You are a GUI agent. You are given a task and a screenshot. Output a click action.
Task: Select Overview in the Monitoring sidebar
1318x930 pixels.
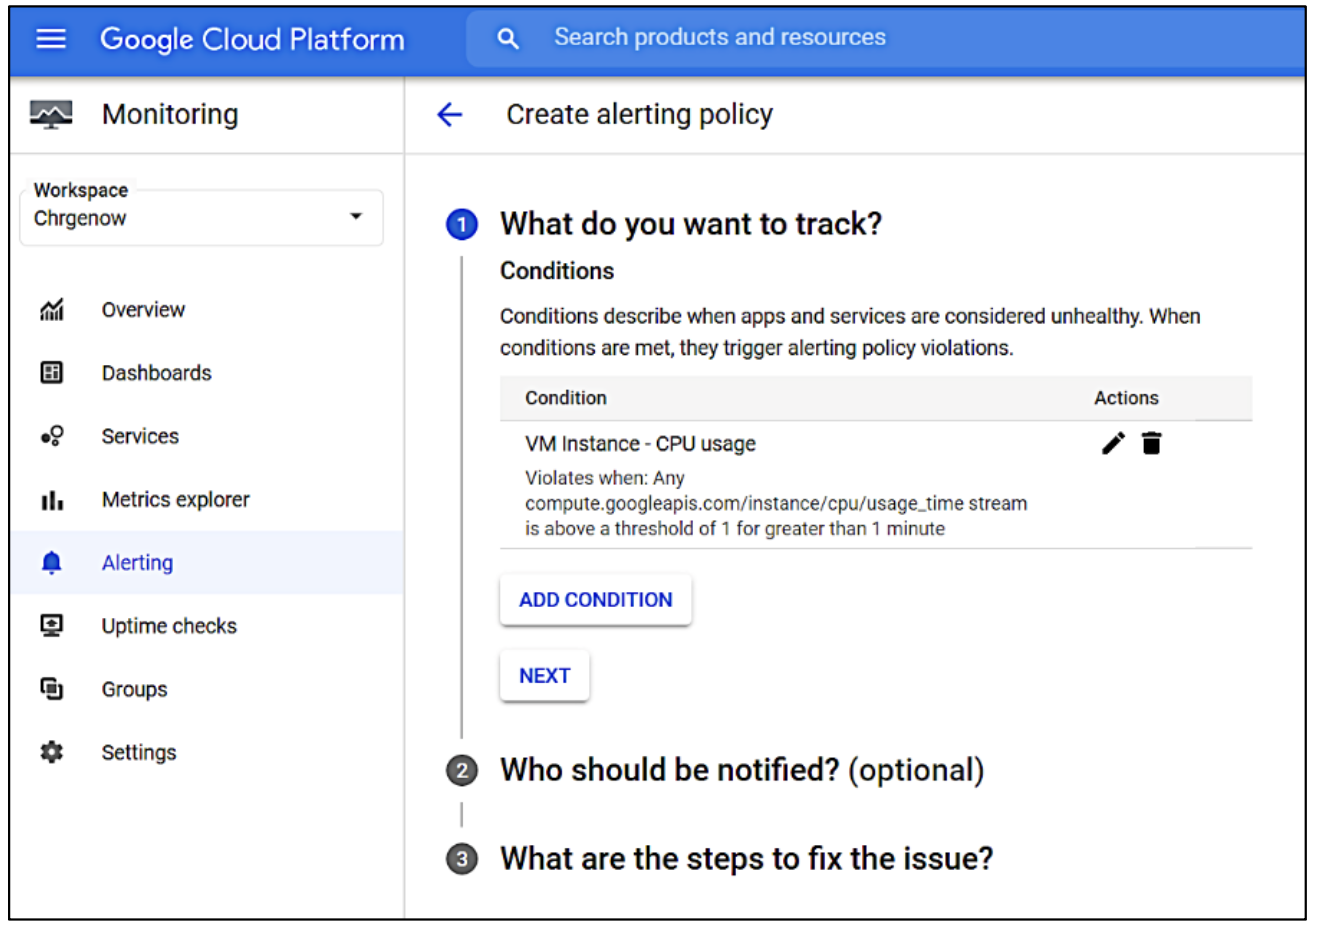142,309
